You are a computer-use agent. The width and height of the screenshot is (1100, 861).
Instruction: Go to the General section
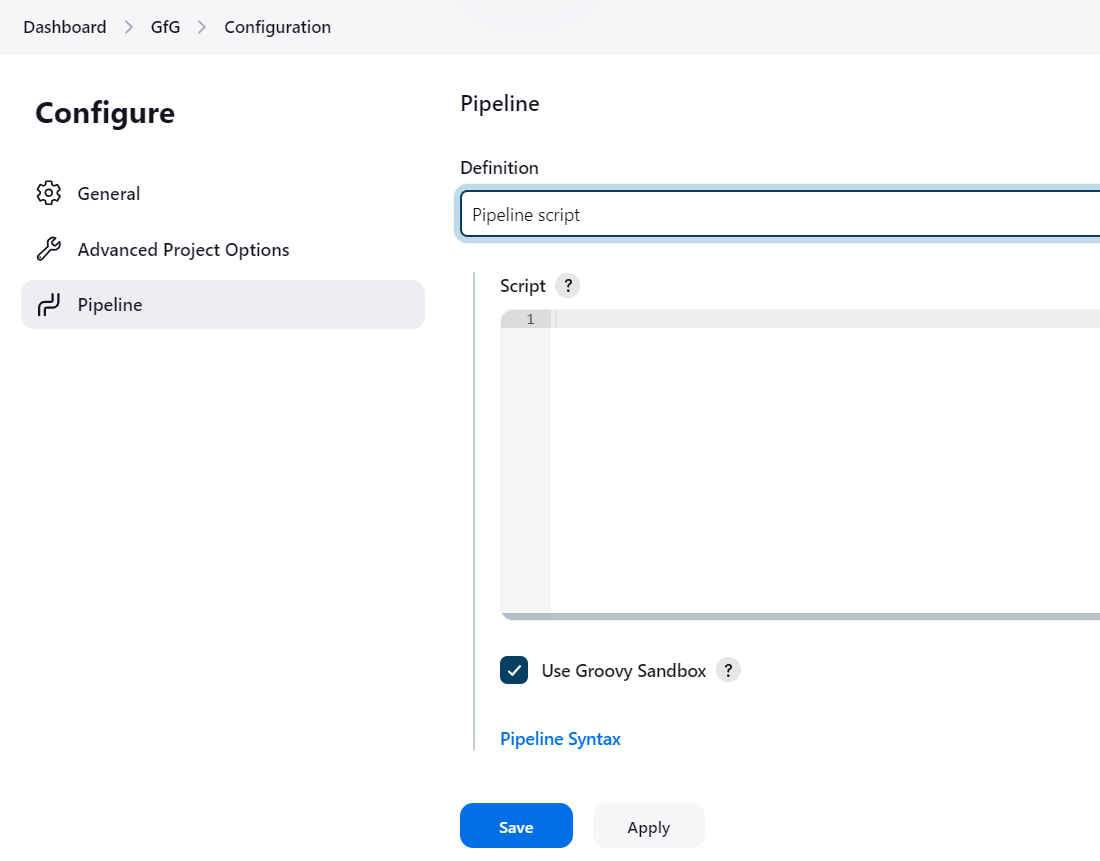point(109,193)
